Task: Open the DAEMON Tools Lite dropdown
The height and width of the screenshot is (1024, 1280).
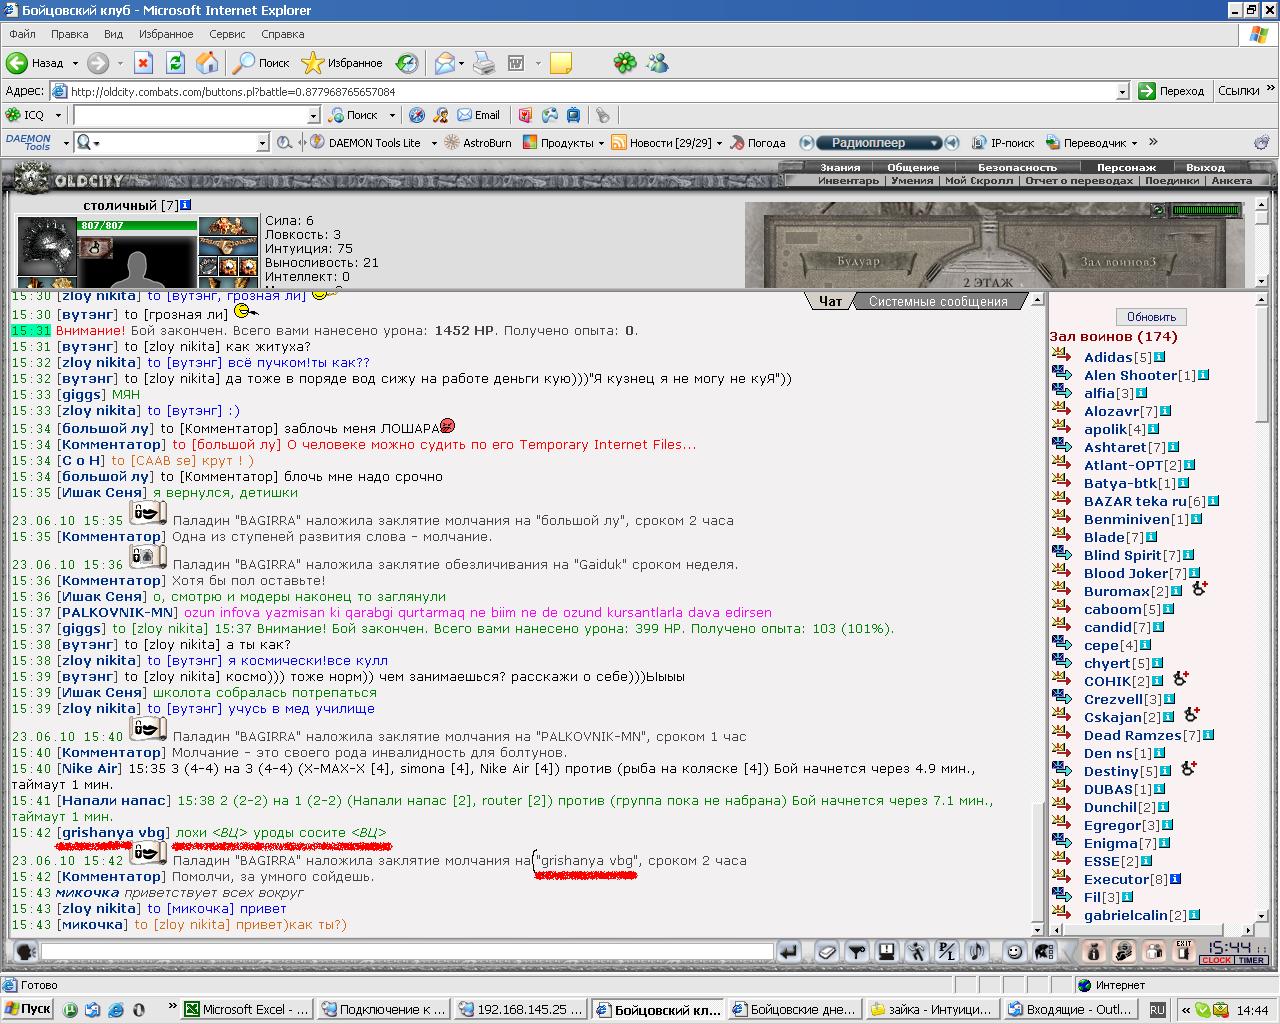Action: point(434,143)
